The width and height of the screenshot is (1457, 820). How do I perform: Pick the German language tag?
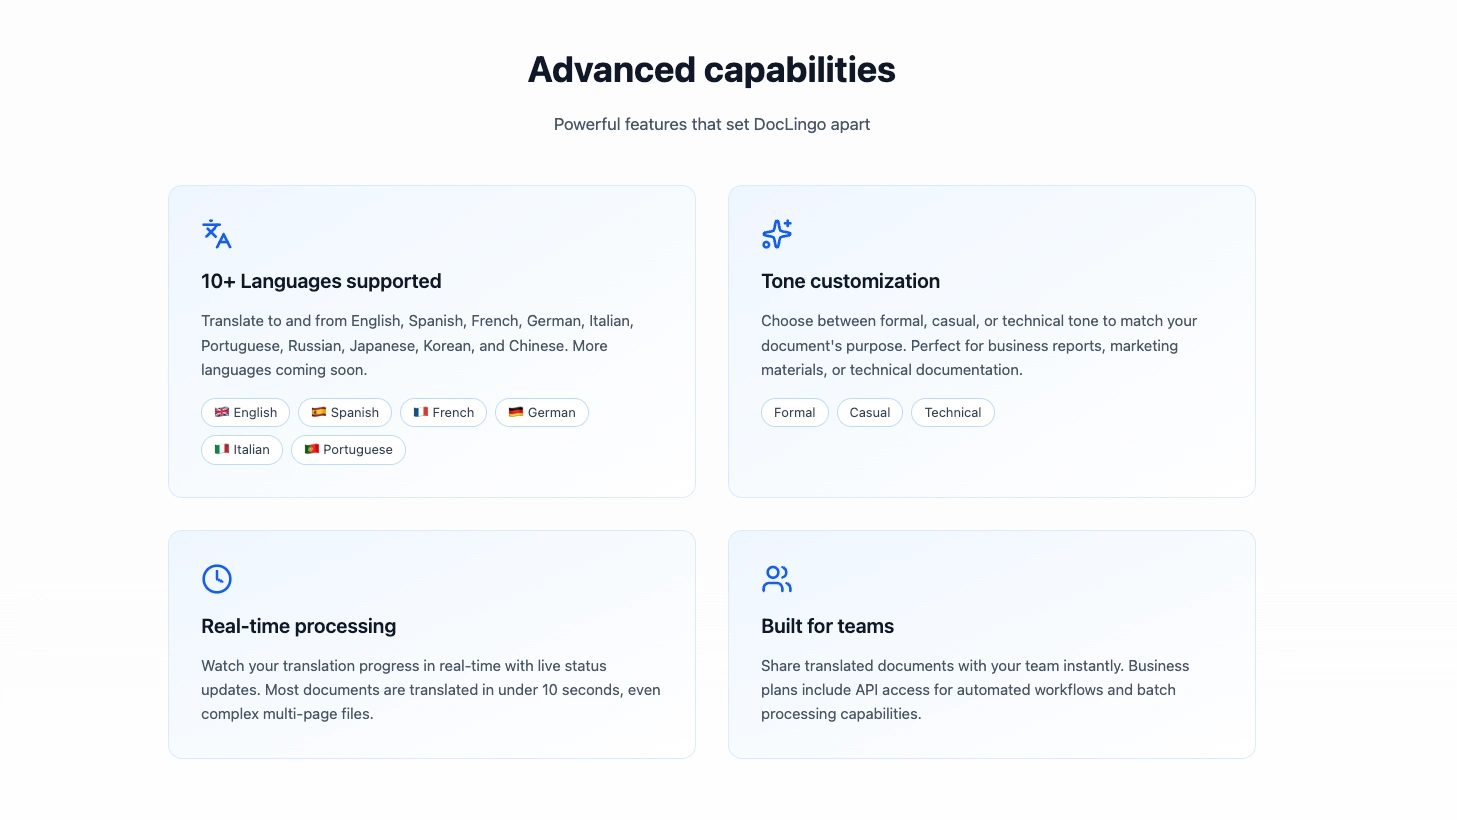(x=542, y=413)
